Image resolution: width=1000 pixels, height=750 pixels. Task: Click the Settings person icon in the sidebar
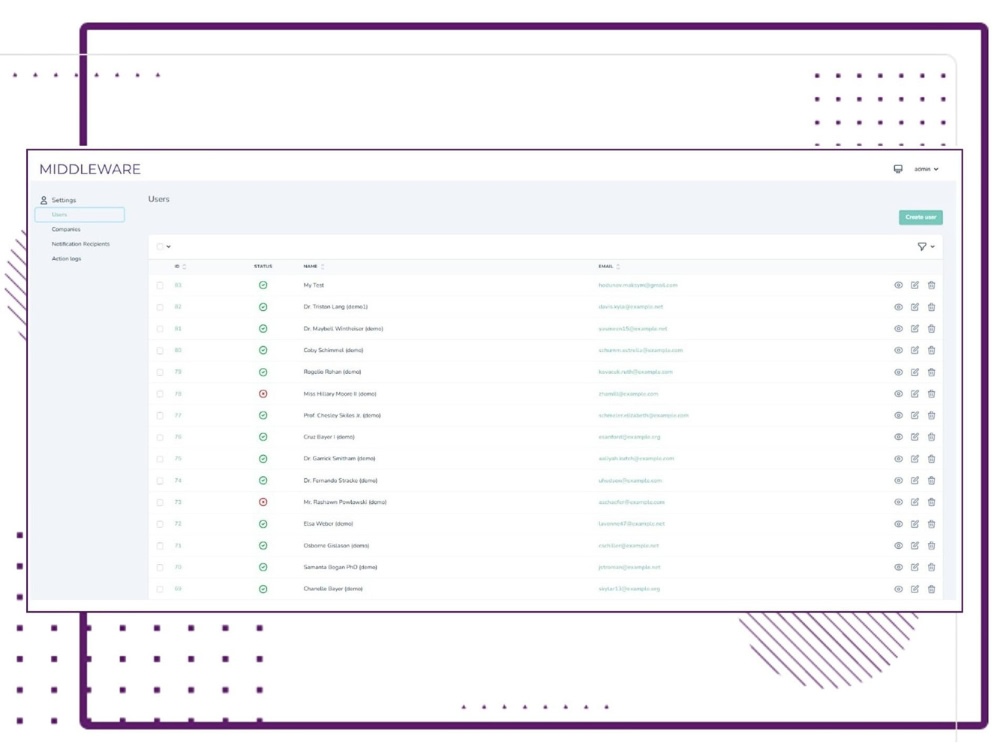coord(43,200)
